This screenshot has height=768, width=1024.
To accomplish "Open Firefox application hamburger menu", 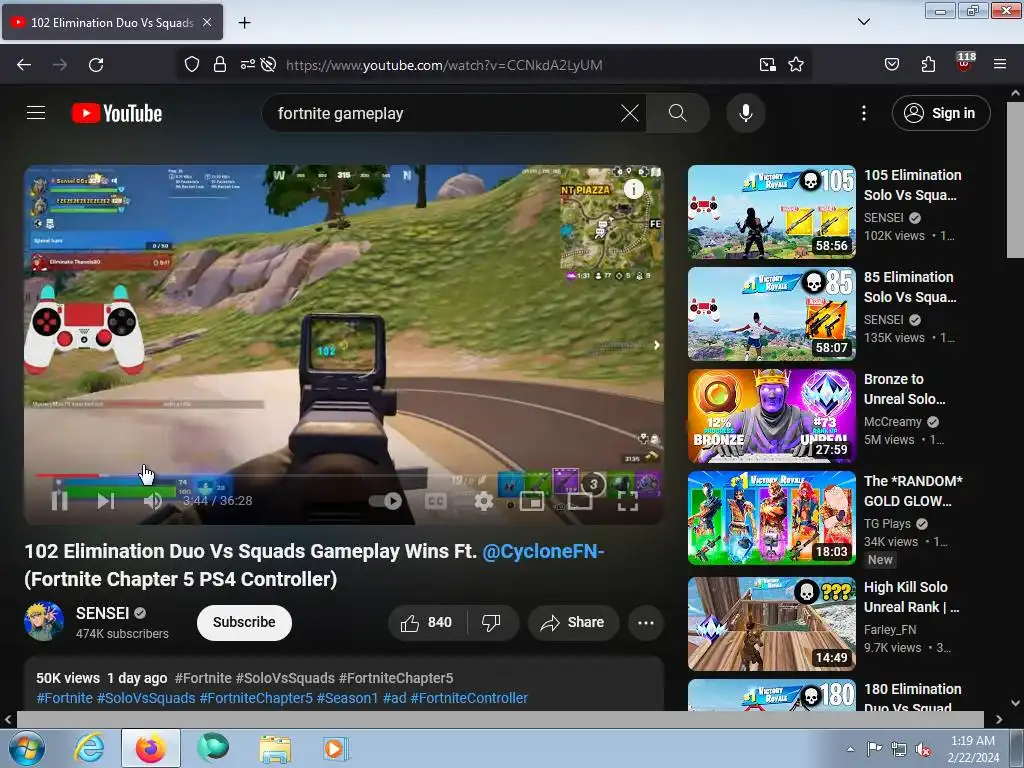I will point(1000,65).
